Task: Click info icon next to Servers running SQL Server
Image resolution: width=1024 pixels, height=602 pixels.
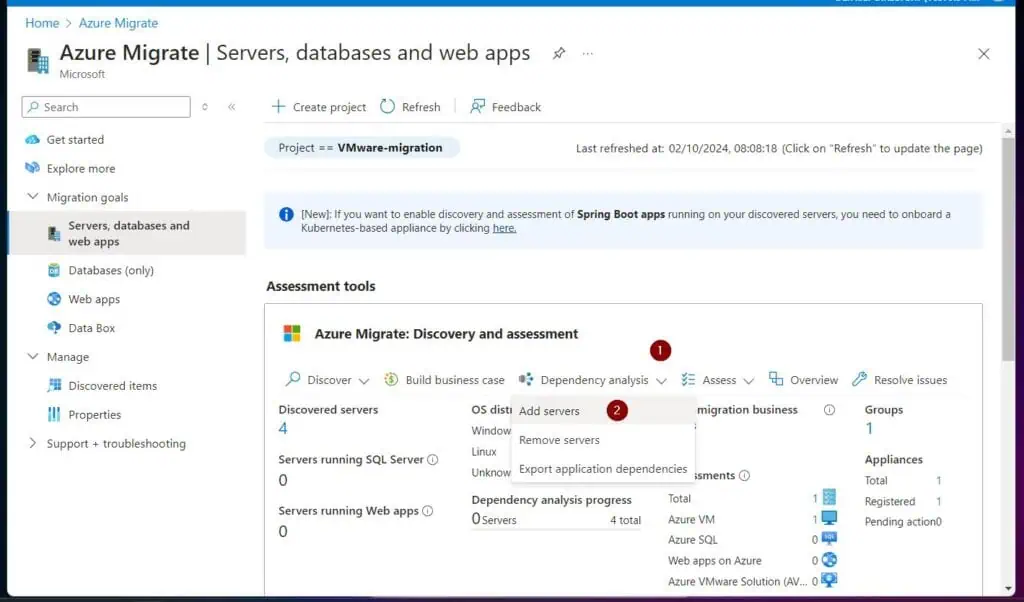Action: point(432,460)
